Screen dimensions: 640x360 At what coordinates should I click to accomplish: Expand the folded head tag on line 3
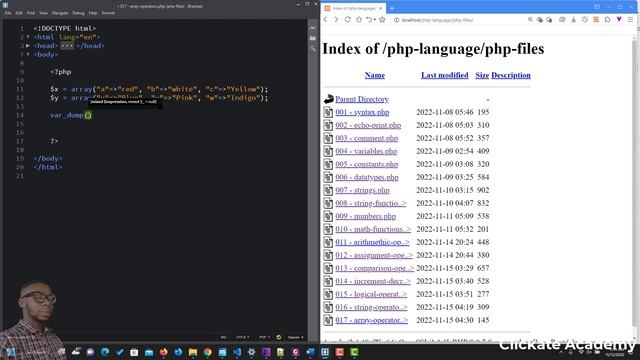pos(28,45)
